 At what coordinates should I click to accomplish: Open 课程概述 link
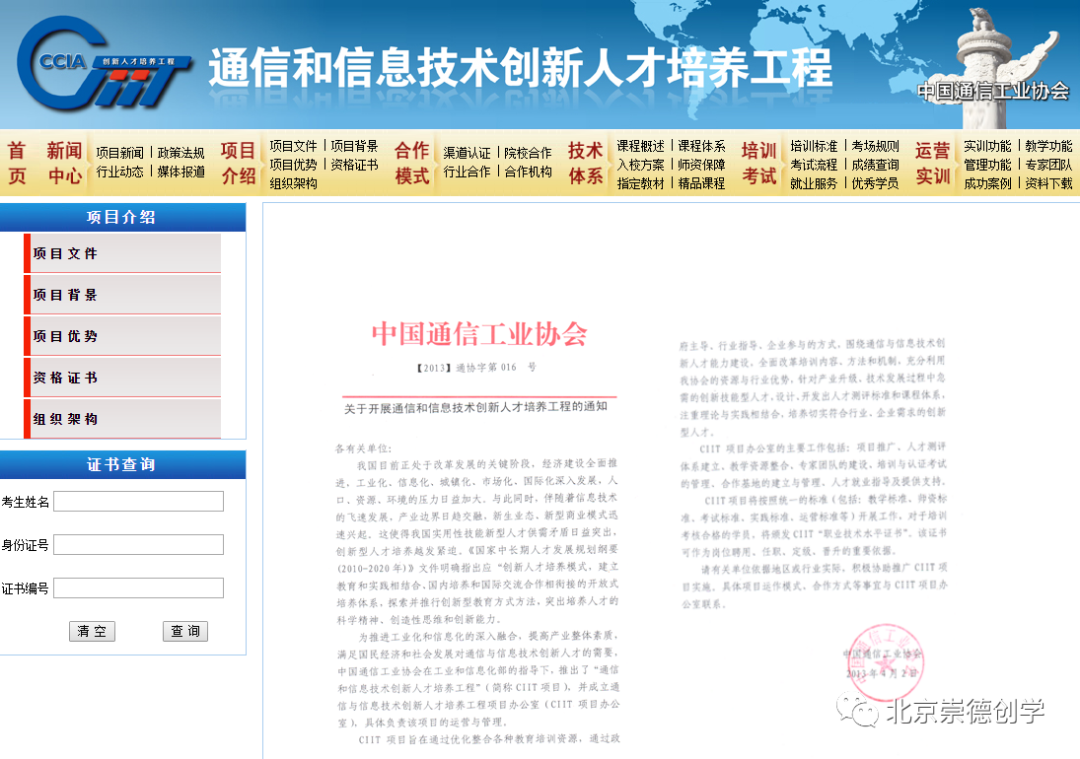click(641, 146)
